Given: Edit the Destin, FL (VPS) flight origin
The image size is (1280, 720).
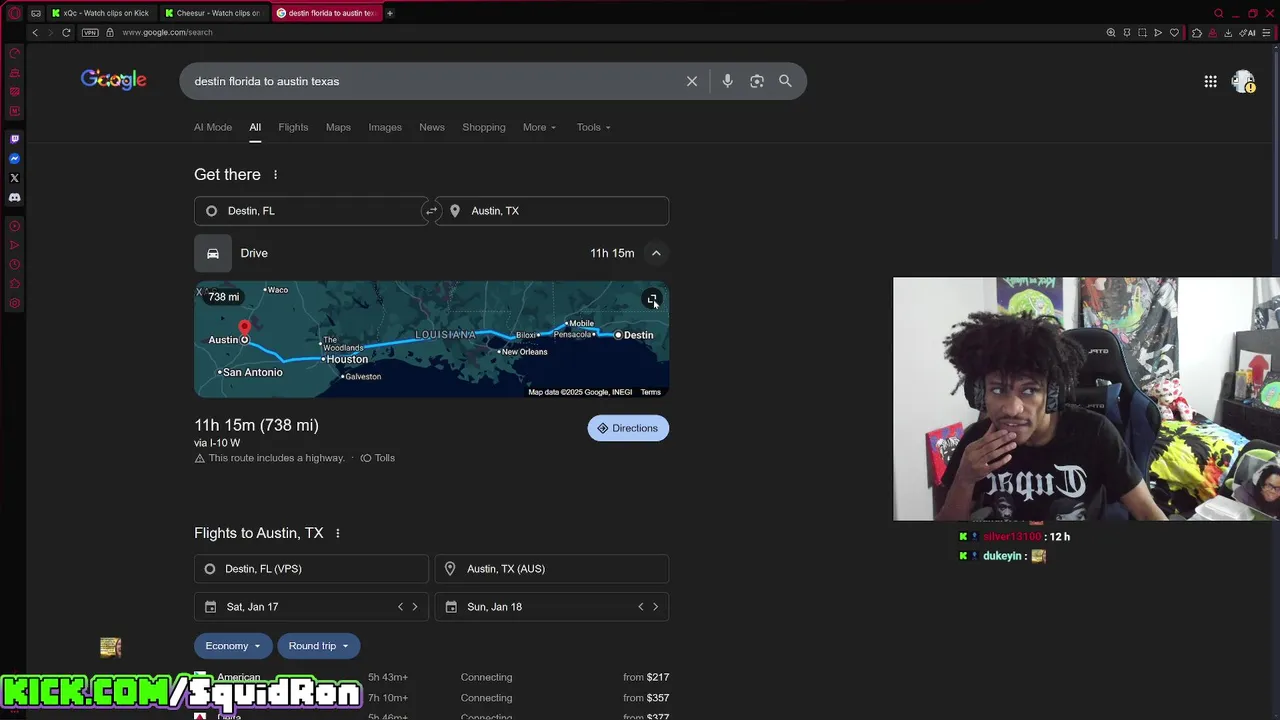Looking at the screenshot, I should click(311, 569).
